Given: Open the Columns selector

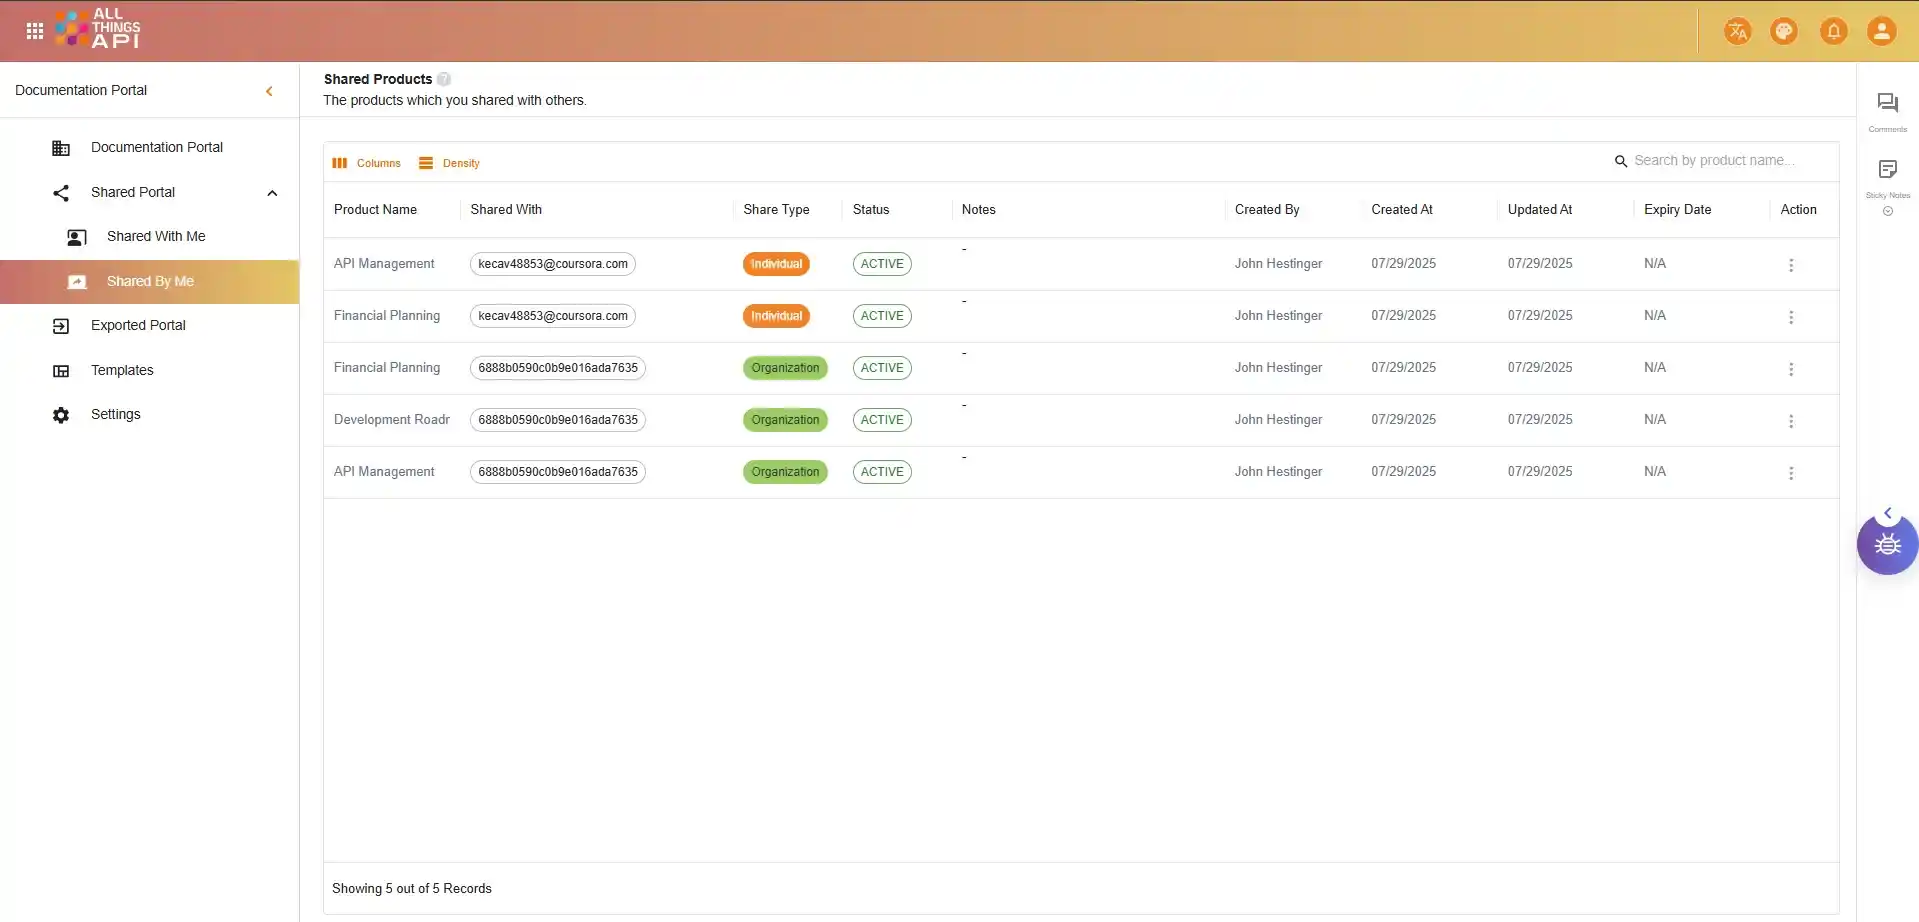Looking at the screenshot, I should pyautogui.click(x=367, y=163).
